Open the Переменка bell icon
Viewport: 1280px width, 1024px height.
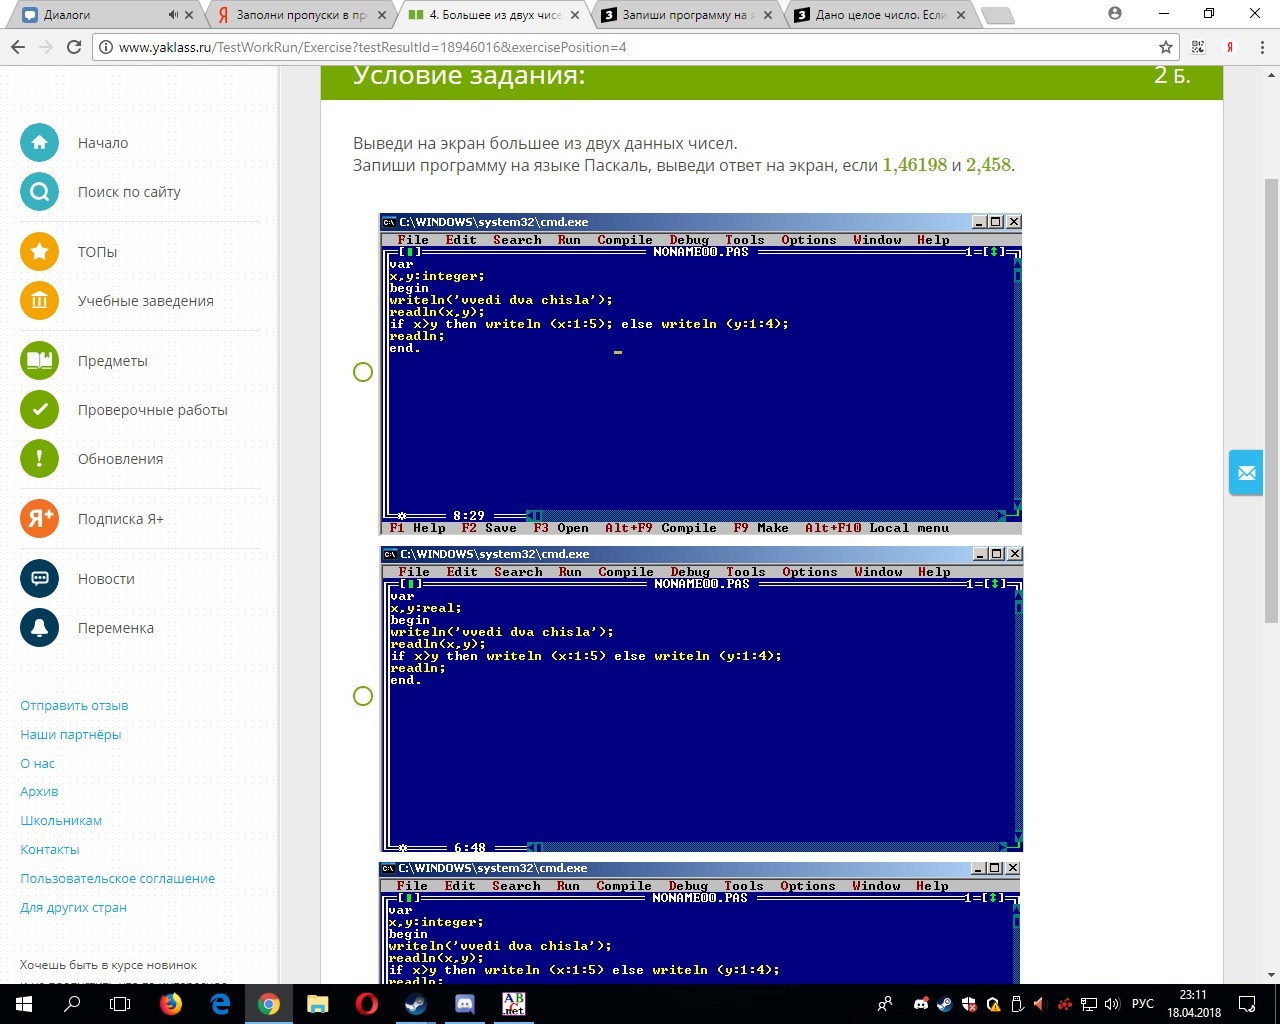click(39, 628)
